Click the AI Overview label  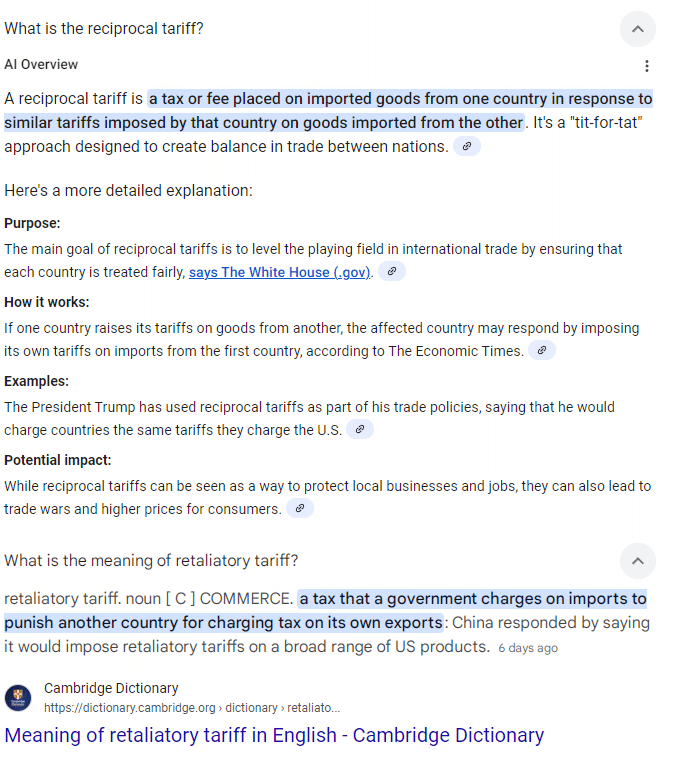pos(41,65)
